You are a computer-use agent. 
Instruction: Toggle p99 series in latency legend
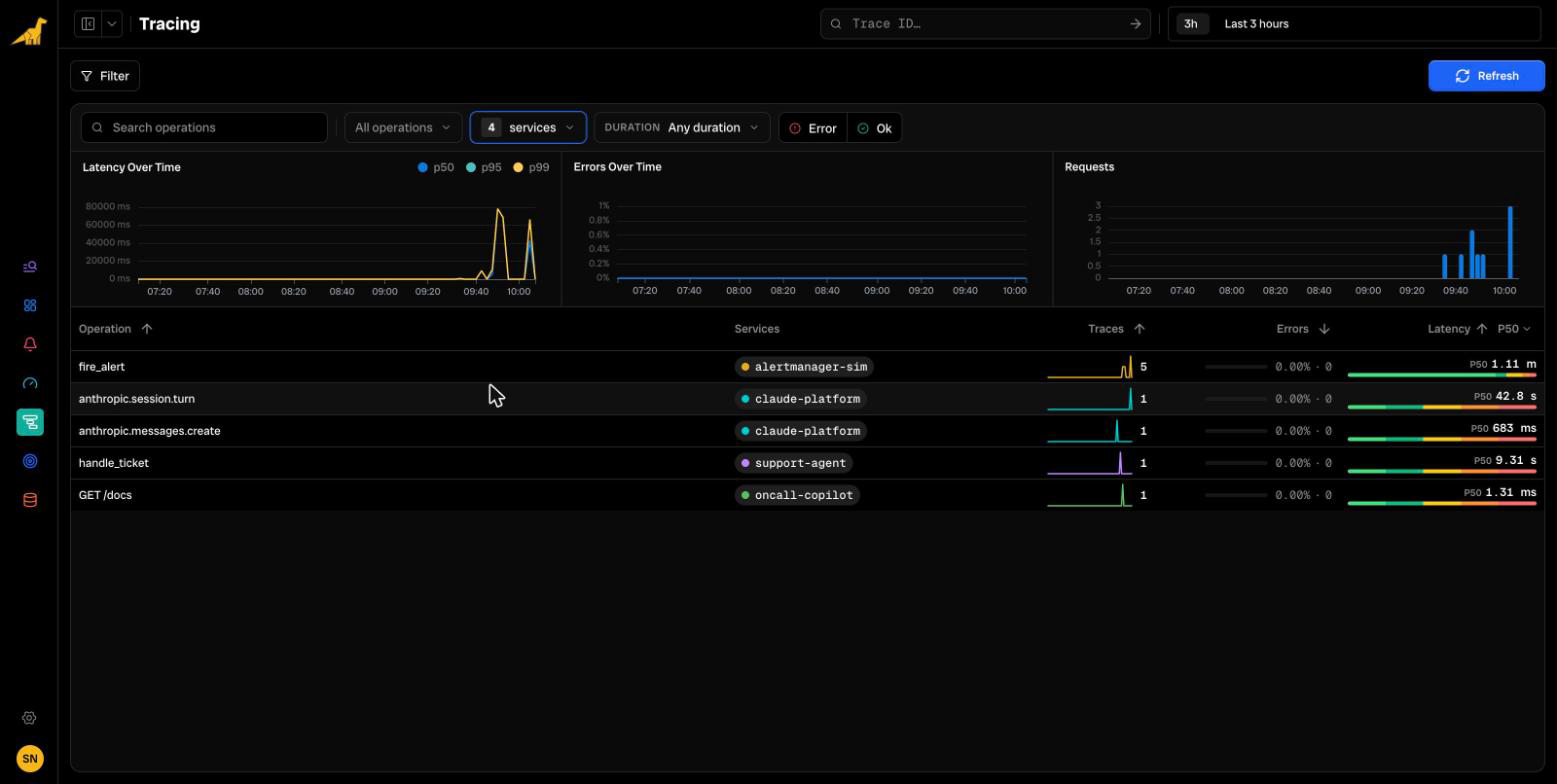(531, 167)
